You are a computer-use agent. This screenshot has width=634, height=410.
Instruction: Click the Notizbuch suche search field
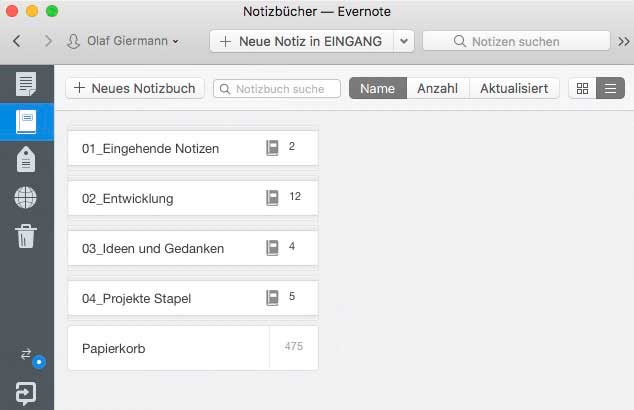(x=277, y=88)
